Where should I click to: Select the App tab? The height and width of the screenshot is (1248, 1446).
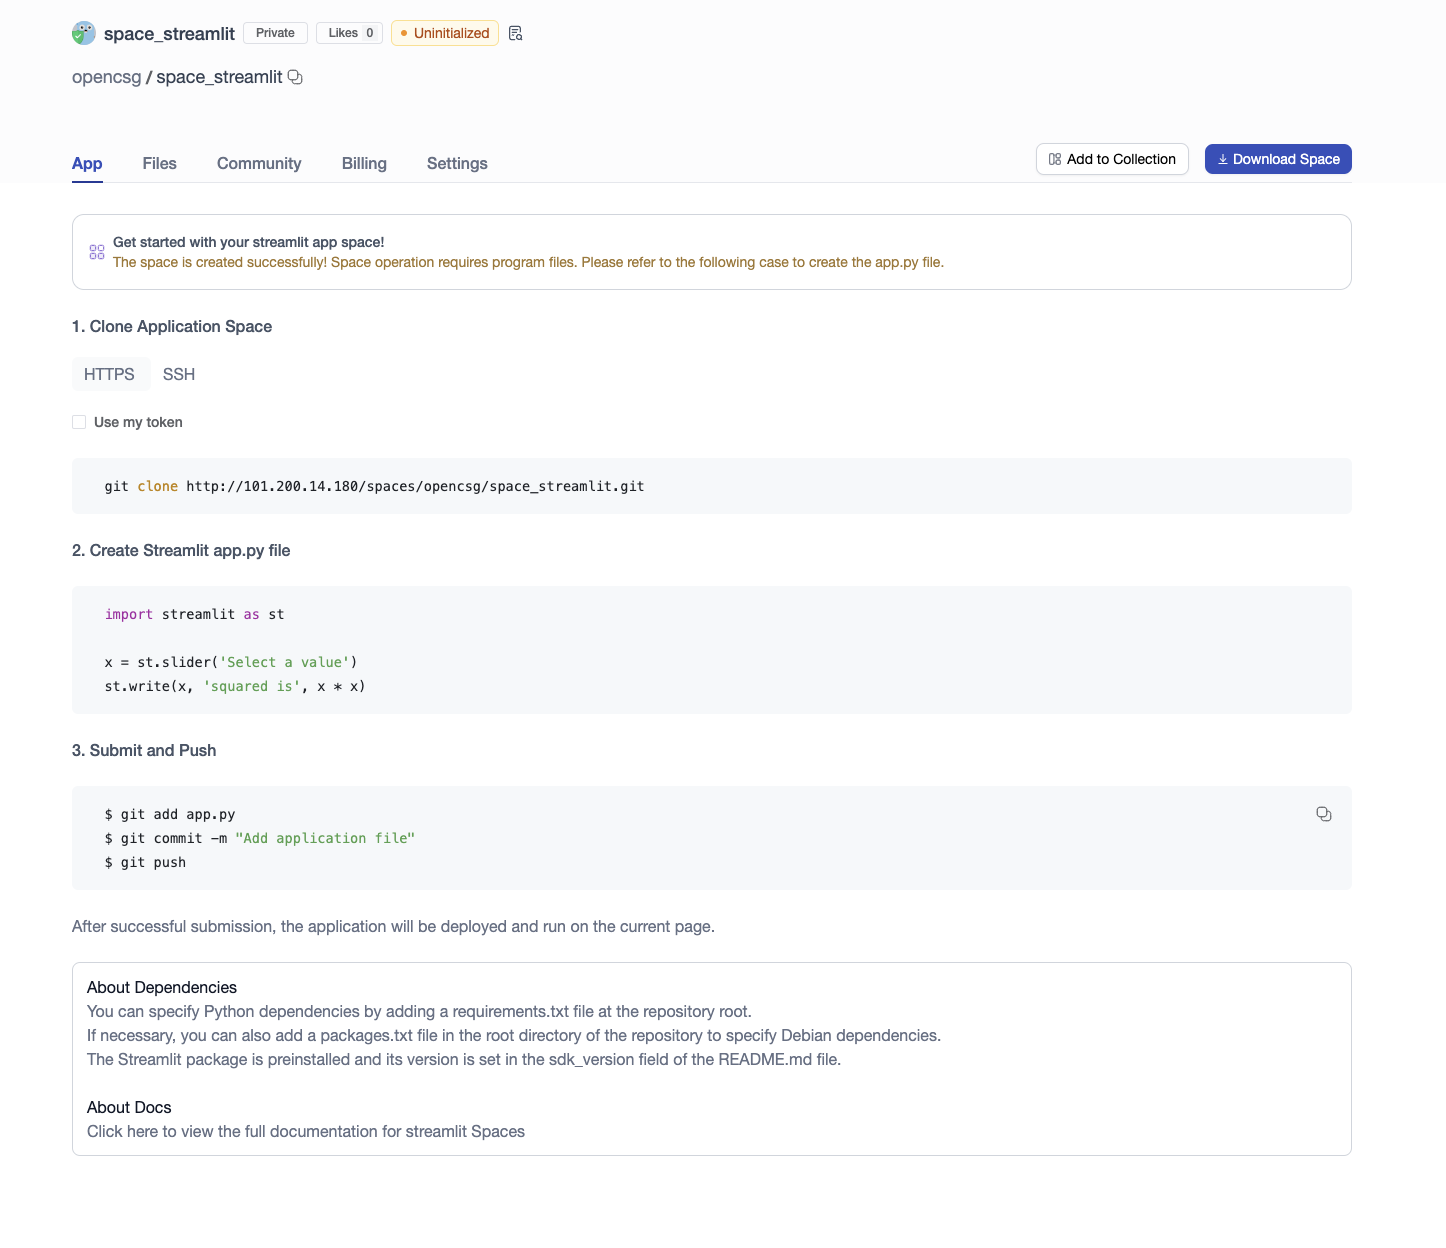pyautogui.click(x=87, y=163)
